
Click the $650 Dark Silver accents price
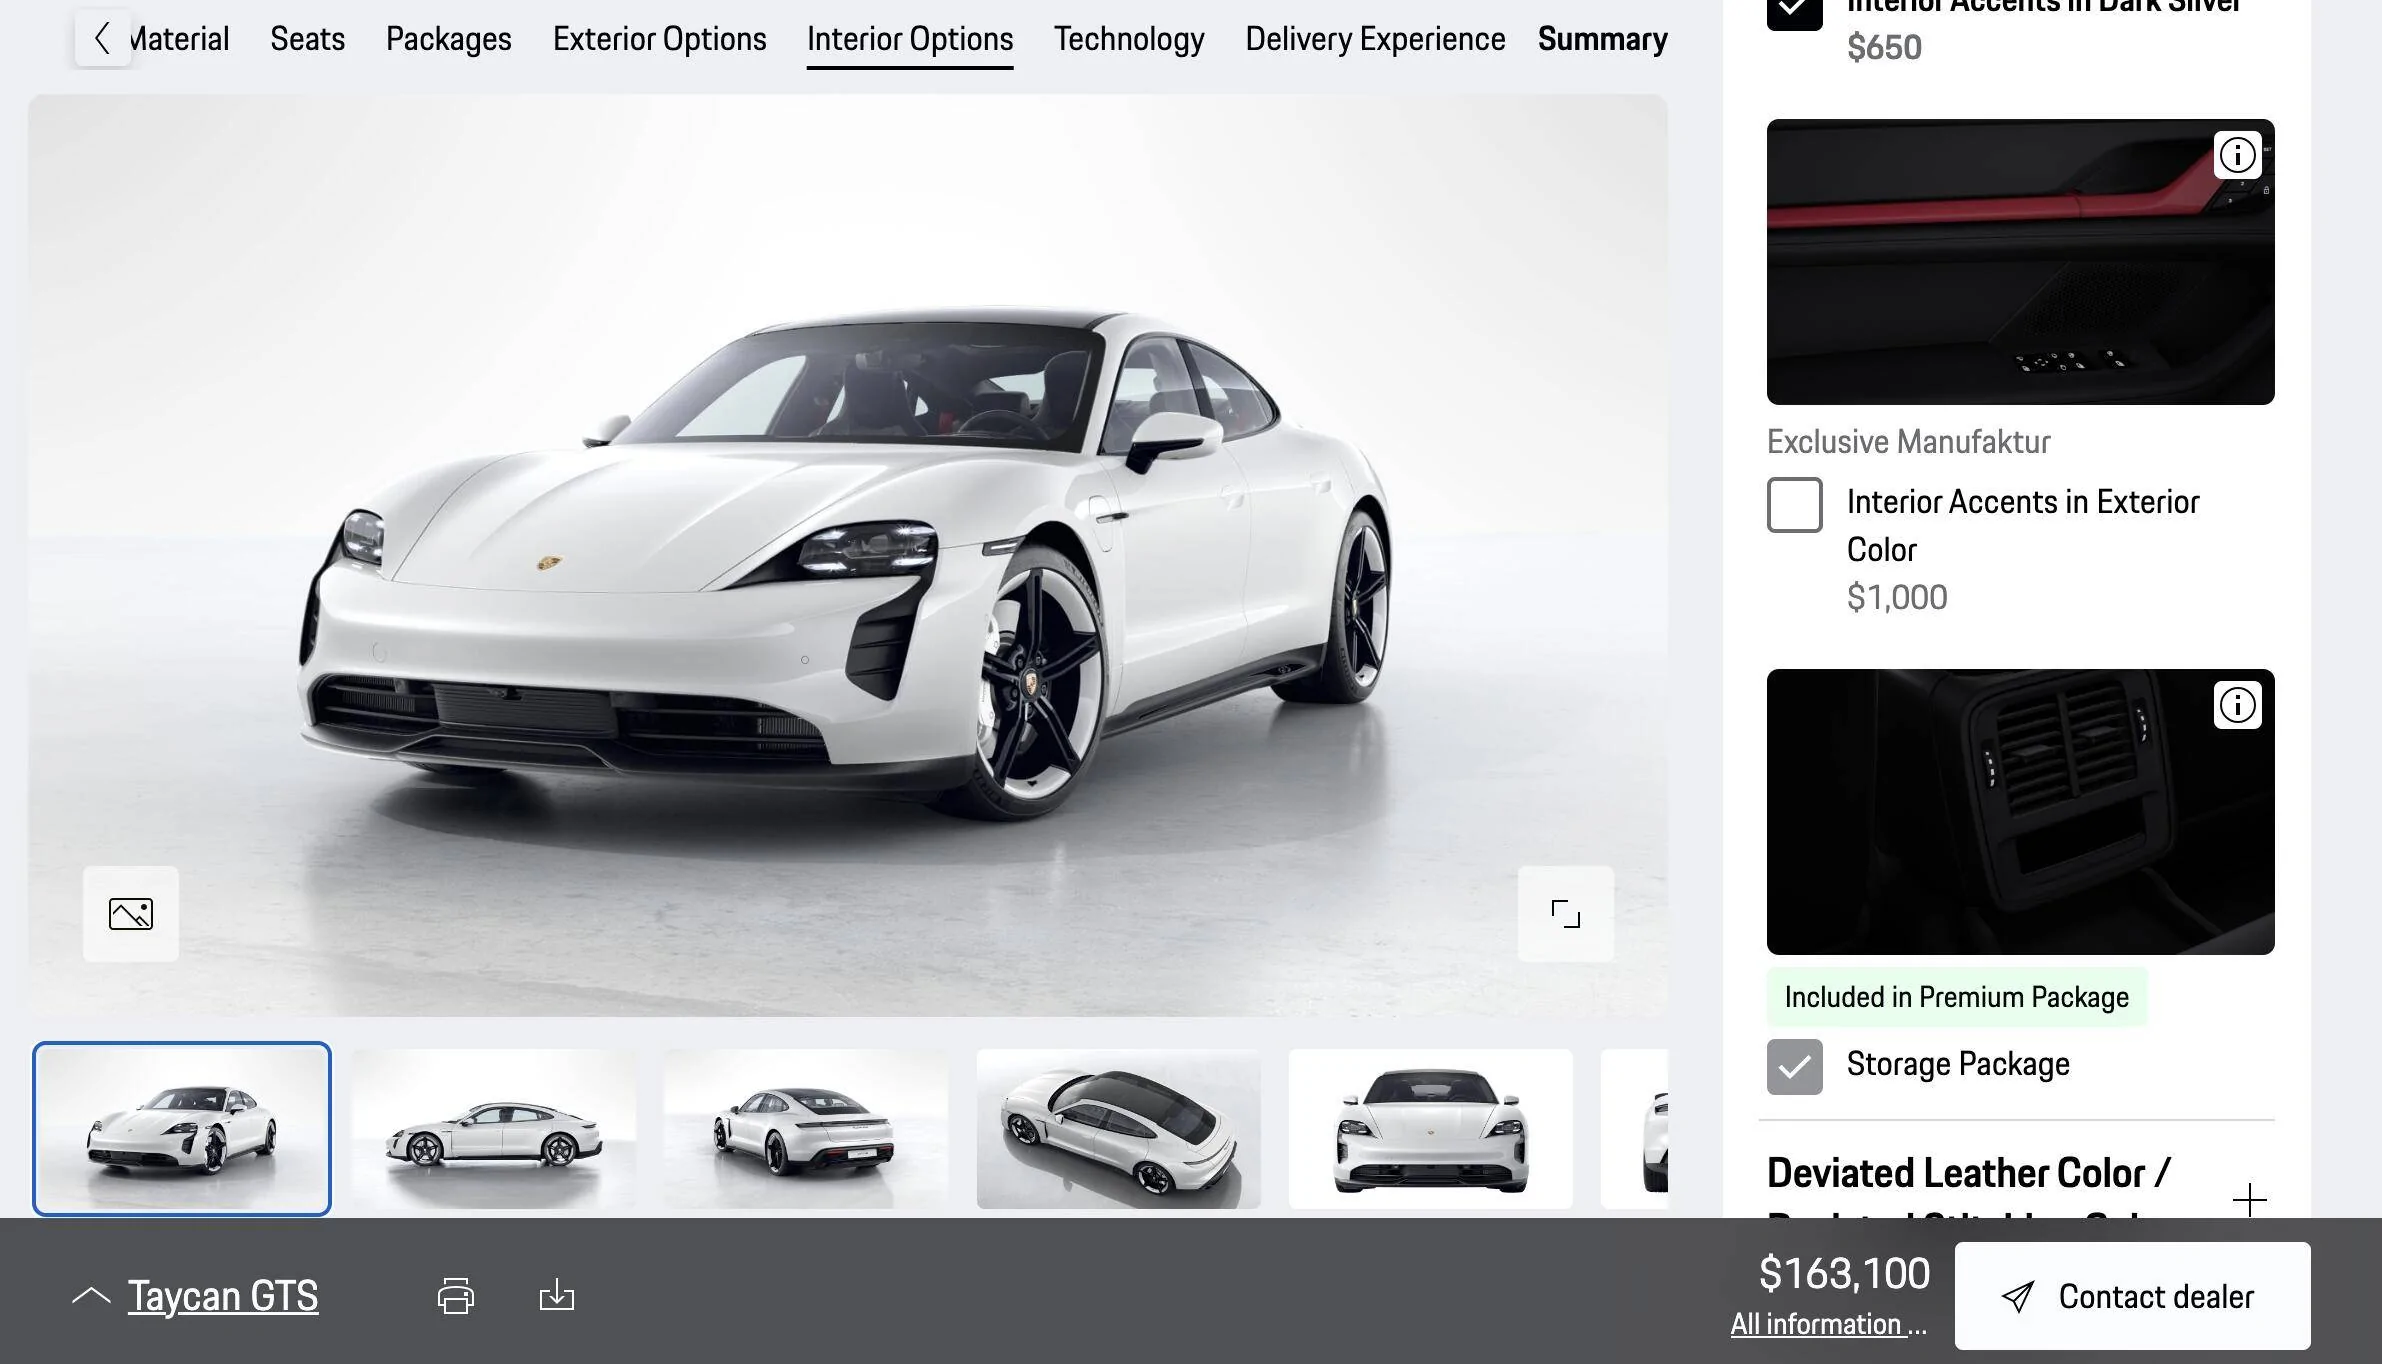(x=1884, y=47)
